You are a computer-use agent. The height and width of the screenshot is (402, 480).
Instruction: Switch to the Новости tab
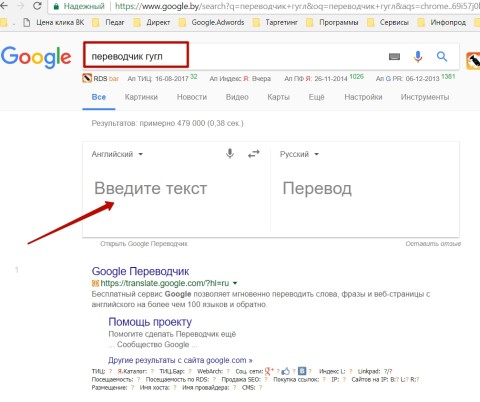[192, 97]
